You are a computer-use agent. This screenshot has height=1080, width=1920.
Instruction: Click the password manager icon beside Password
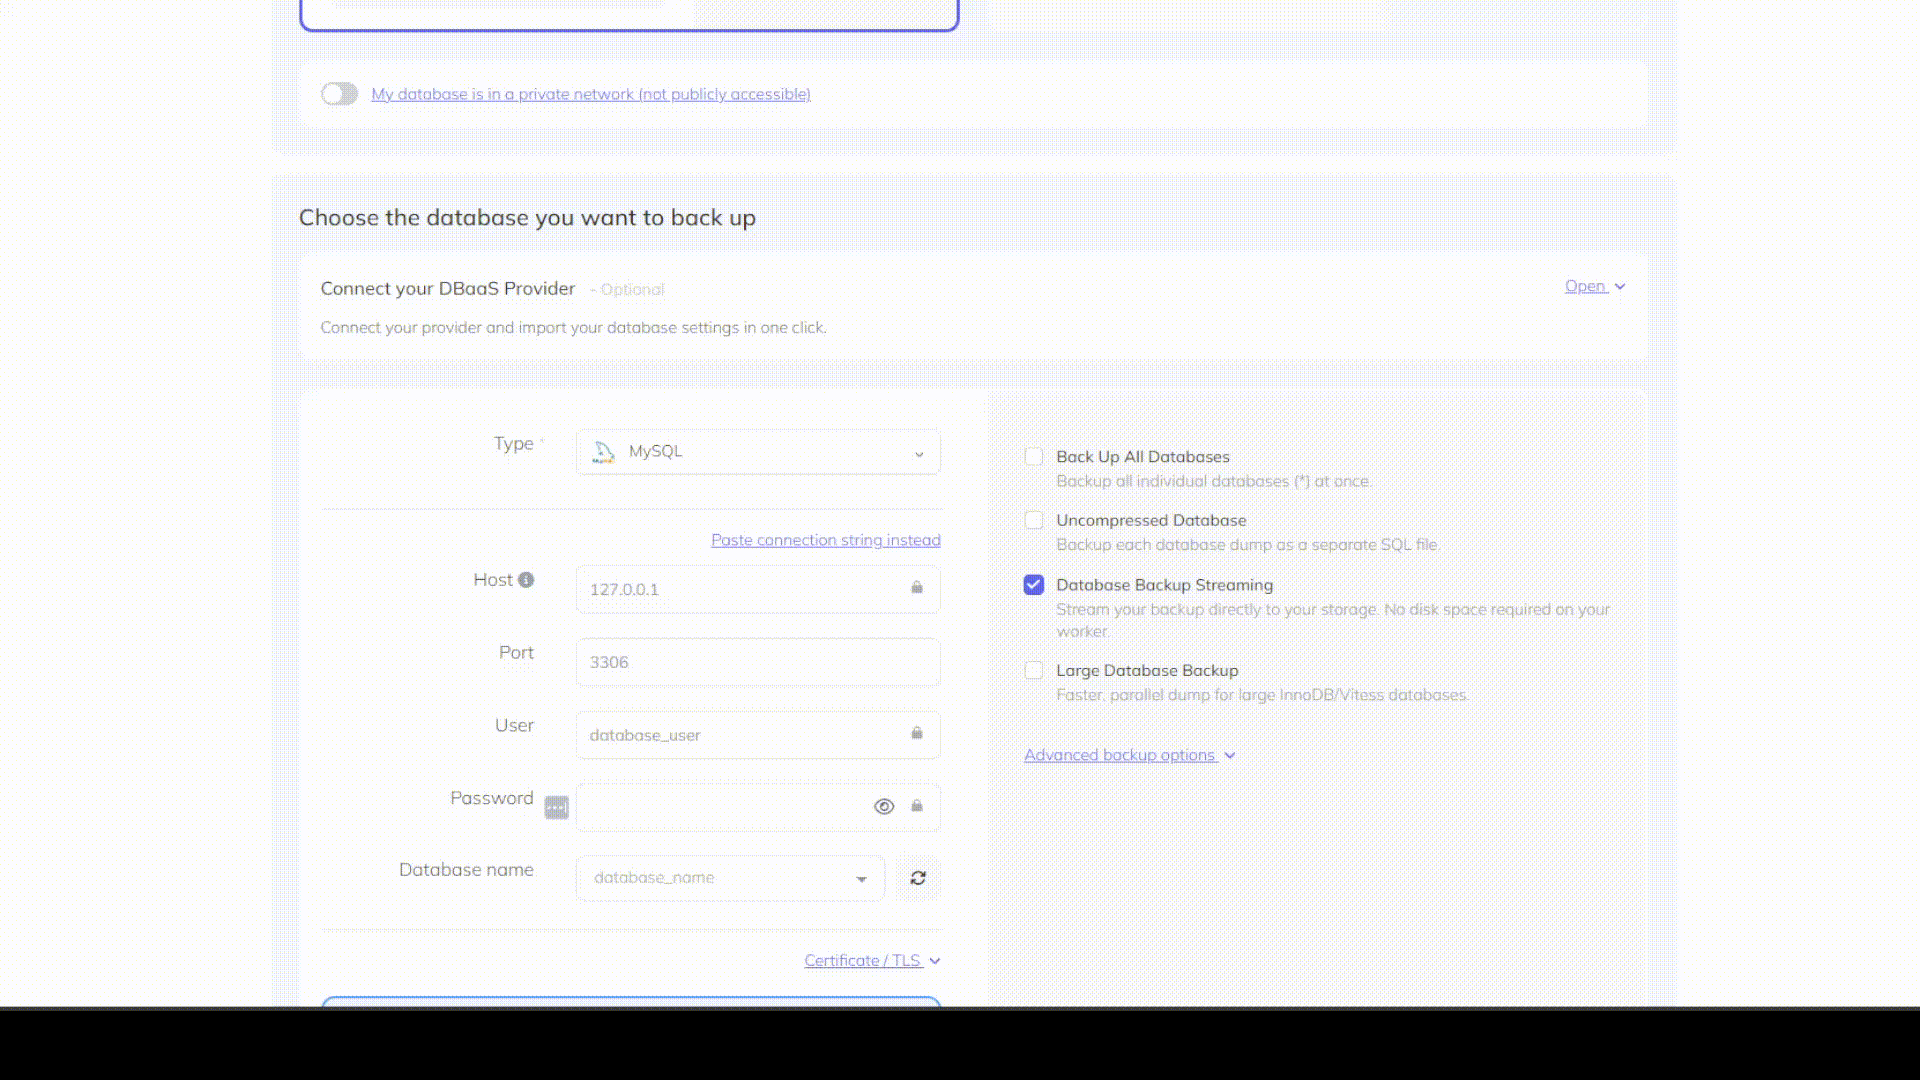pyautogui.click(x=556, y=807)
